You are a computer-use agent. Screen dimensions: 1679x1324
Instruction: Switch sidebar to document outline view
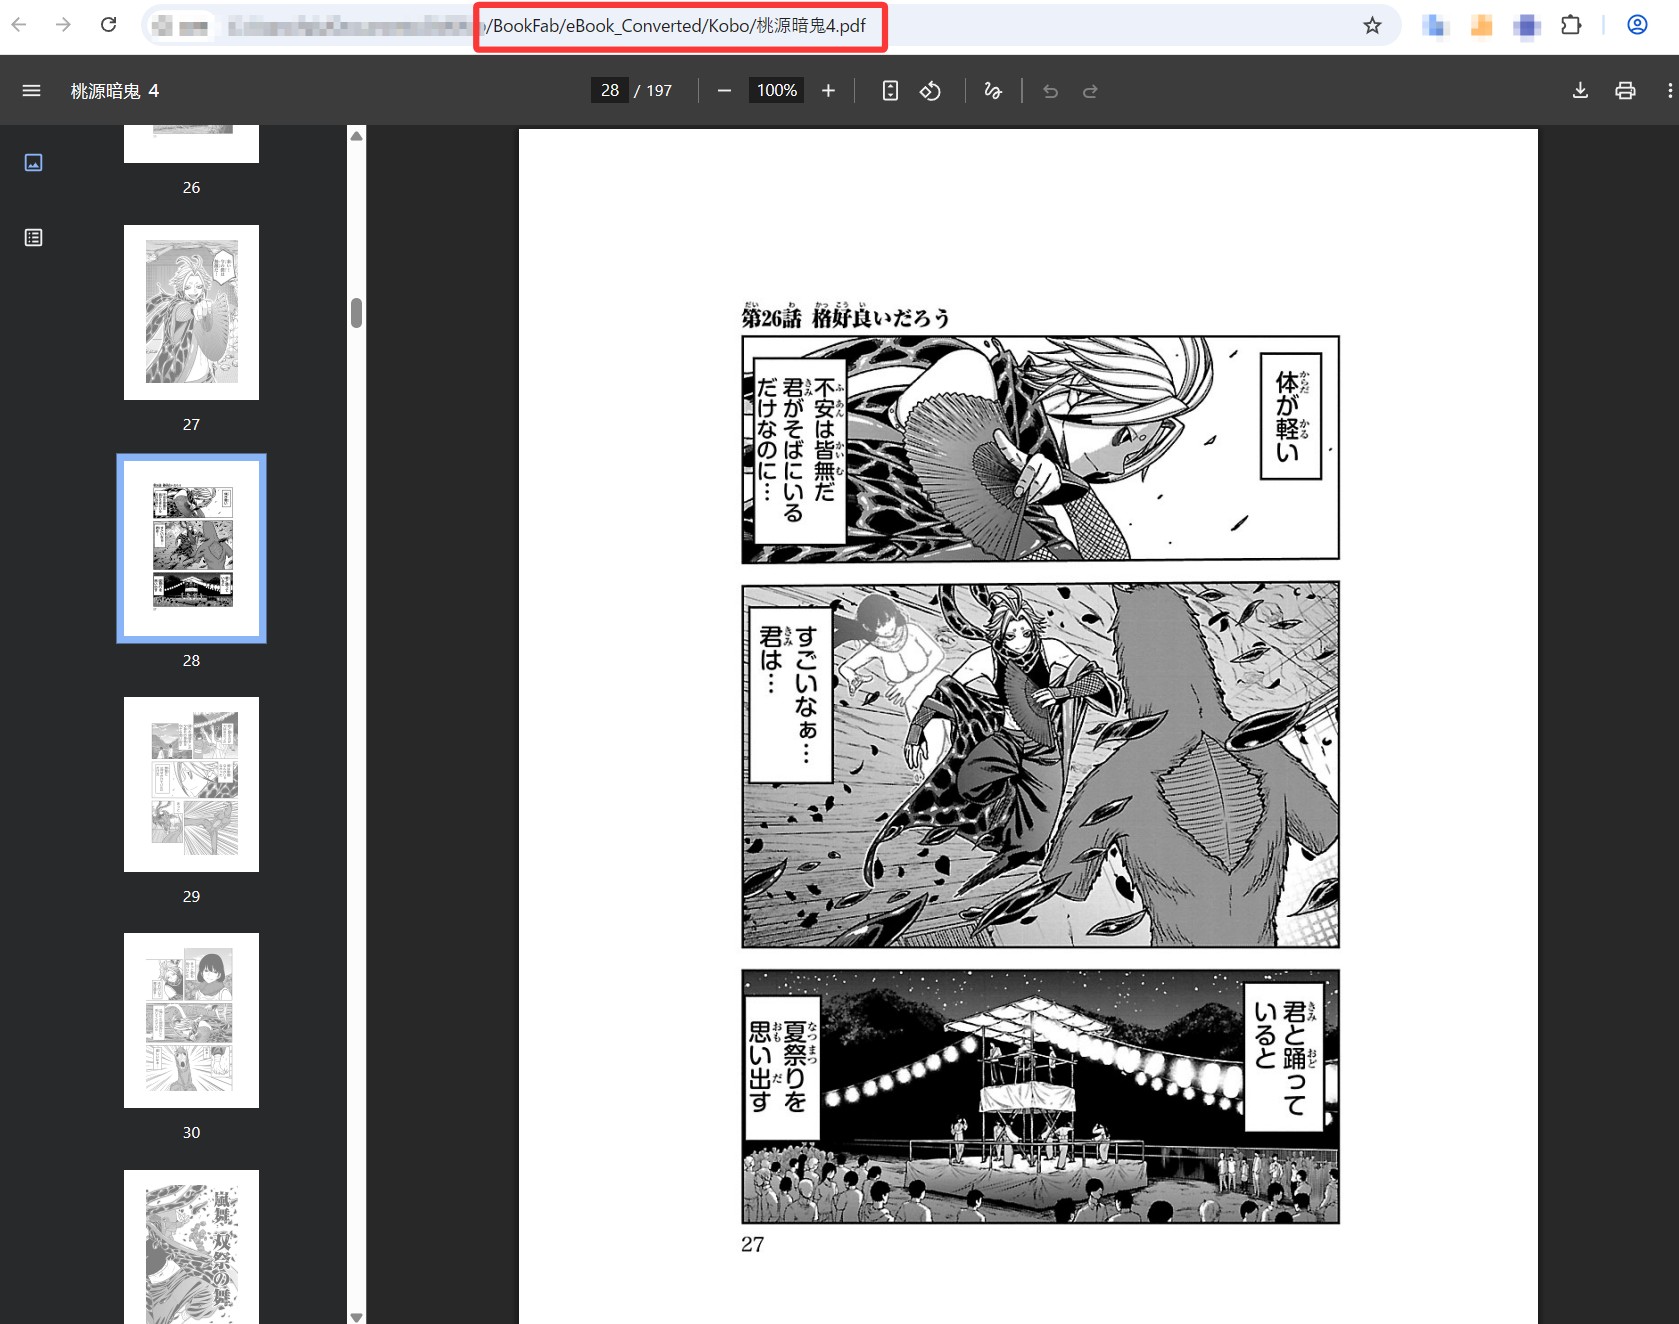pos(33,238)
